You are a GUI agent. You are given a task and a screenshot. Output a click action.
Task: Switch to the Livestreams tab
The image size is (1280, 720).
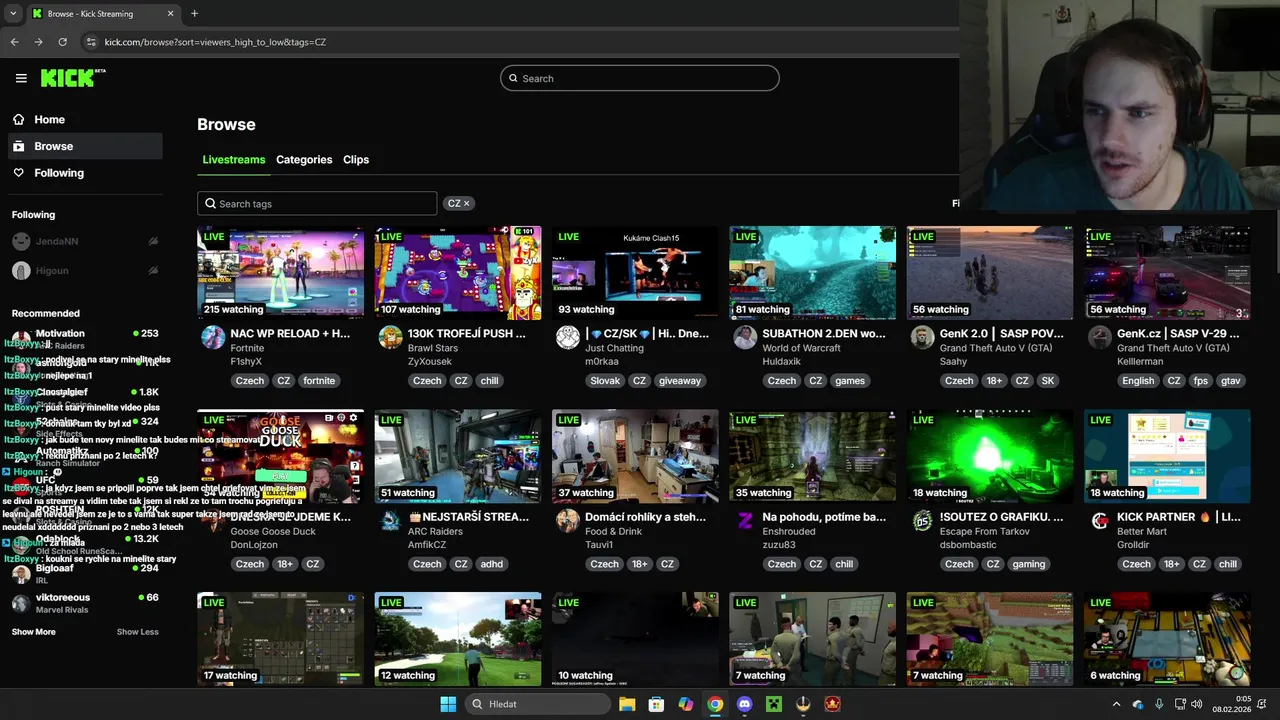[234, 160]
